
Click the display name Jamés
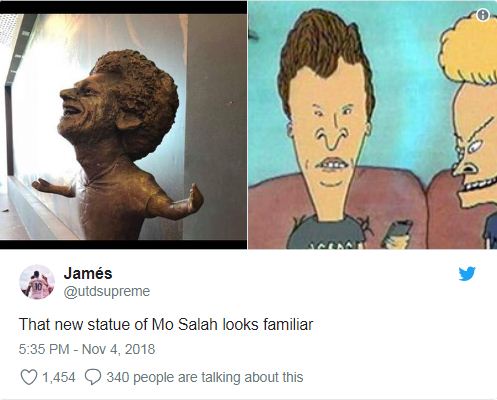[x=88, y=273]
